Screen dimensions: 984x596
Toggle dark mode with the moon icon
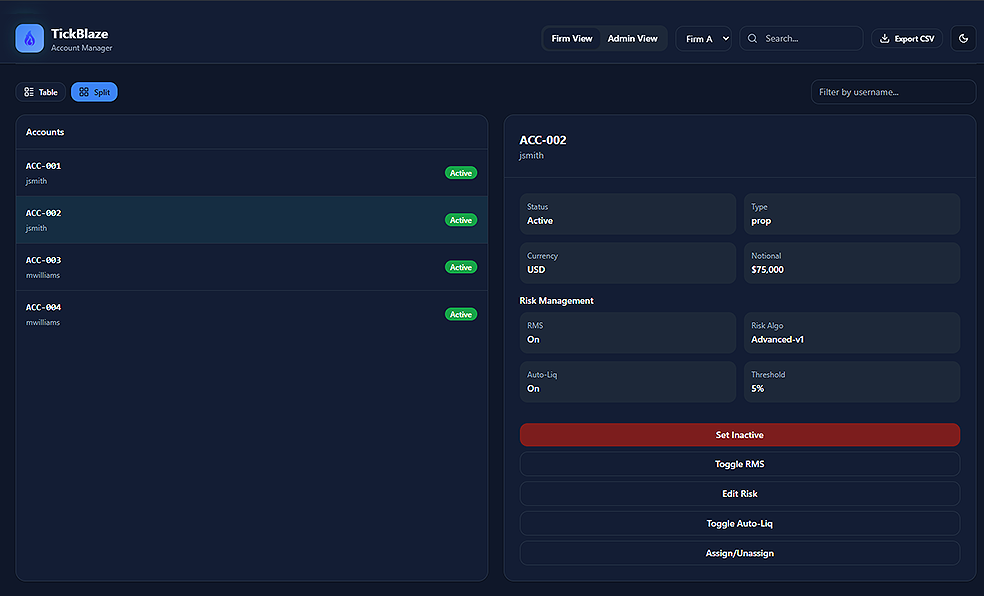click(x=963, y=39)
